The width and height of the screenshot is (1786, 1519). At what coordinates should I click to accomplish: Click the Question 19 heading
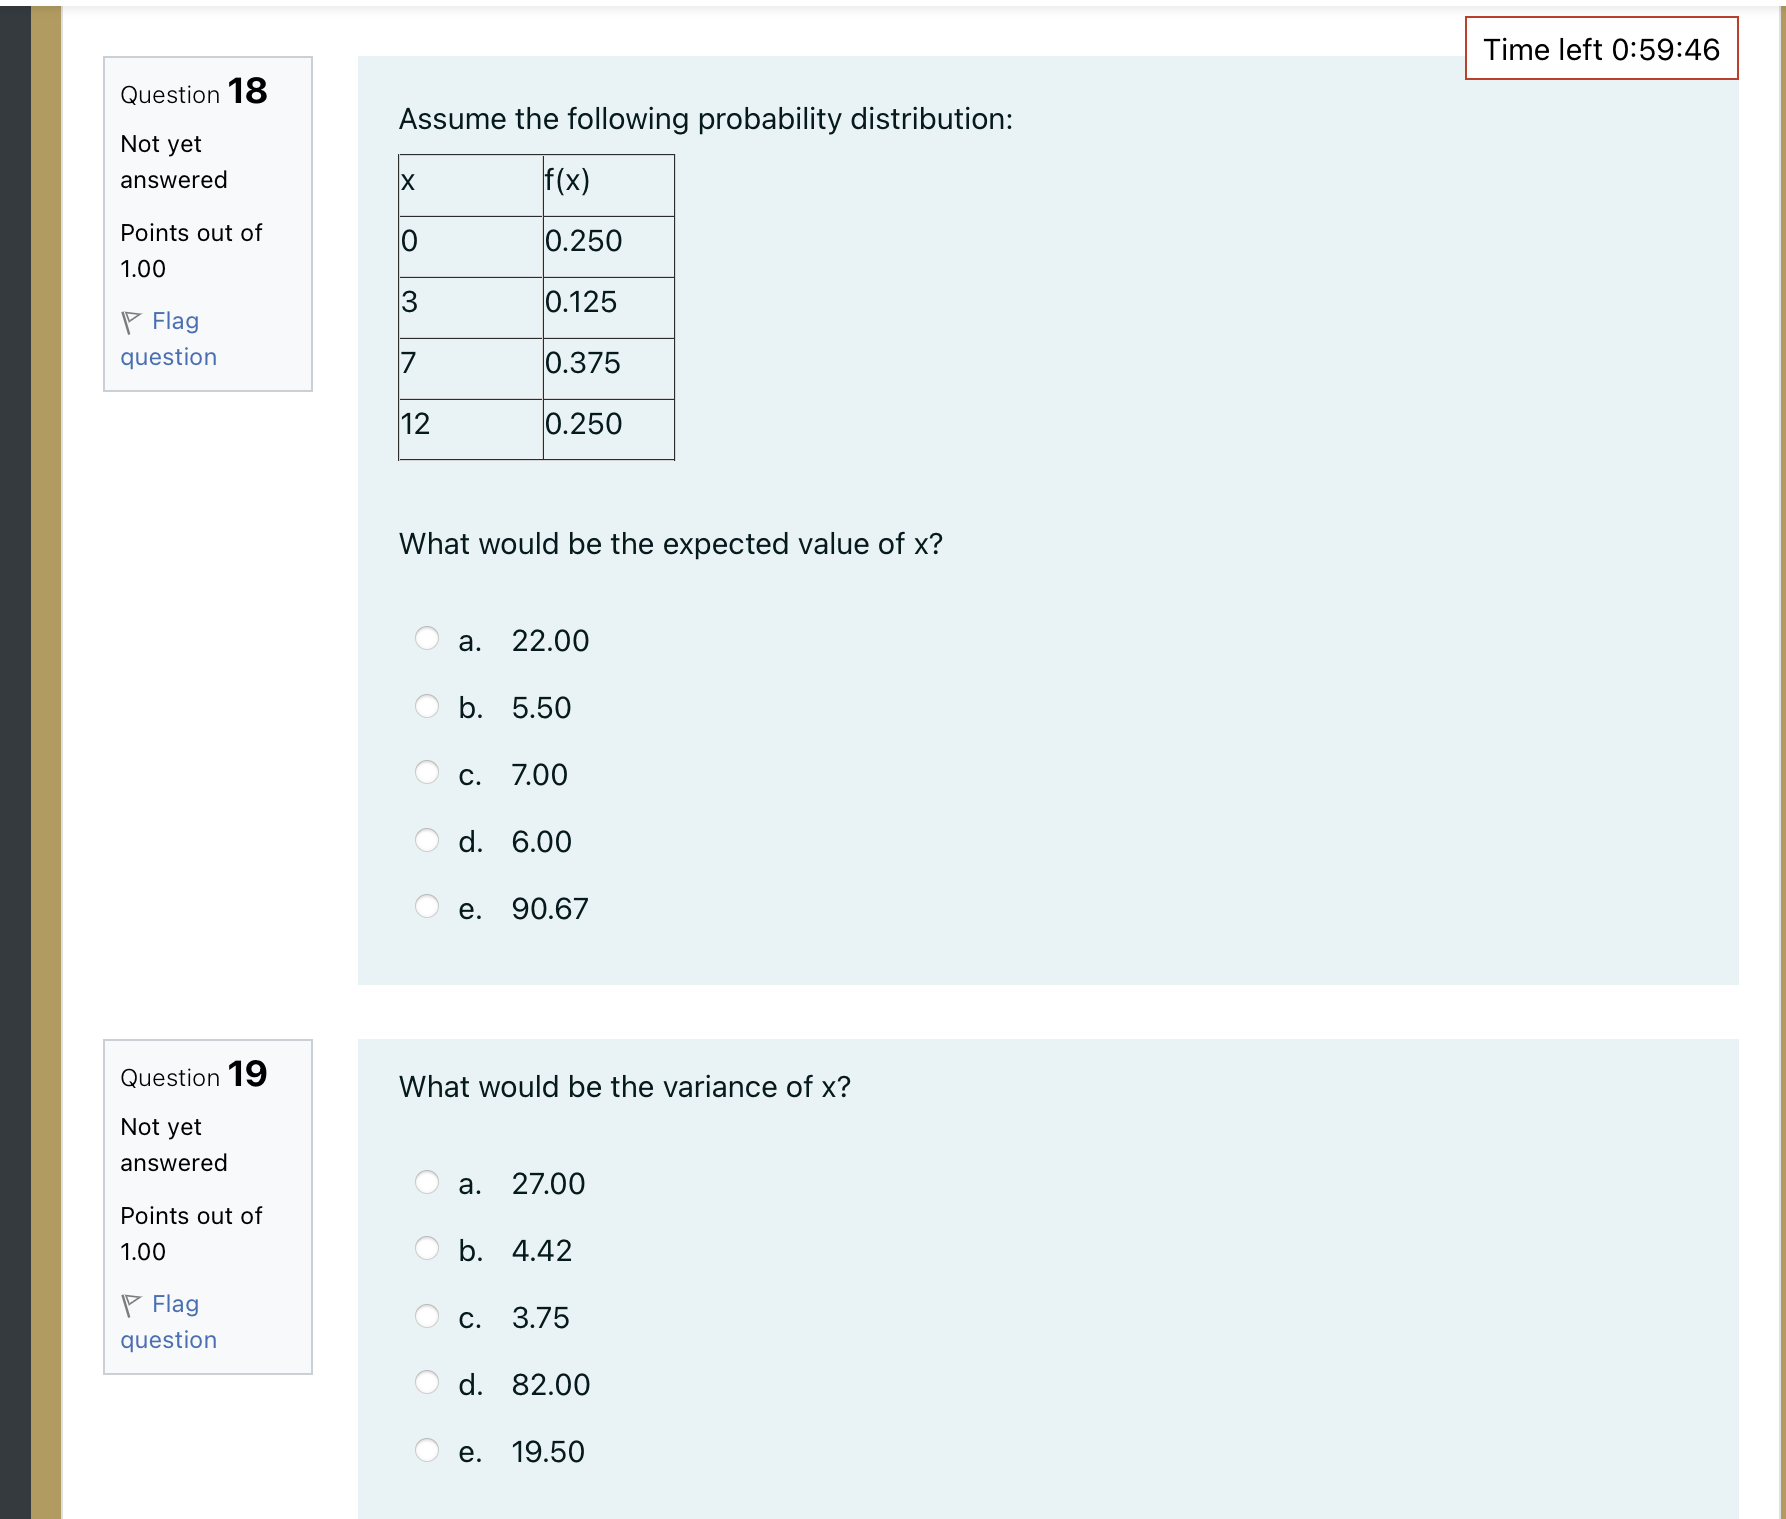point(193,1075)
